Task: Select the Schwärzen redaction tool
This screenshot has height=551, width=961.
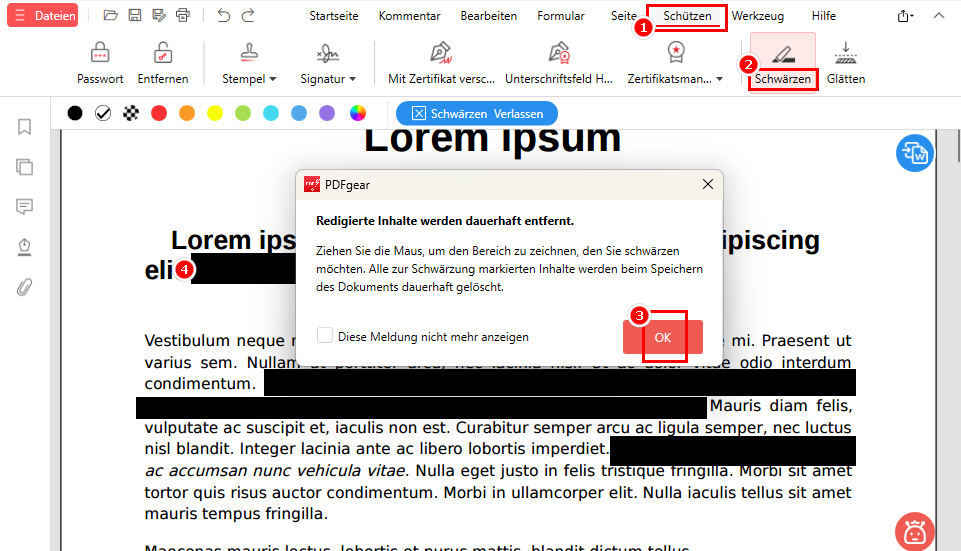Action: pos(783,63)
